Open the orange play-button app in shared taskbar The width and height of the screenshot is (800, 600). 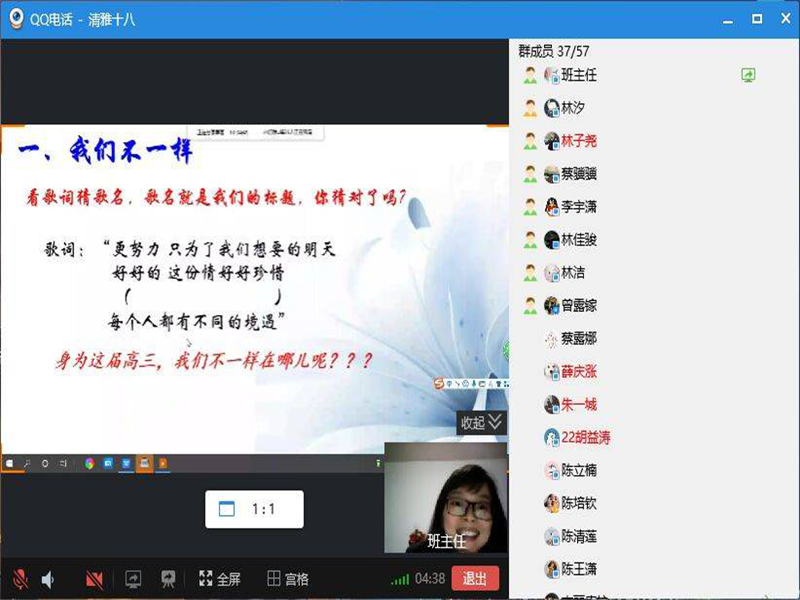pos(163,463)
